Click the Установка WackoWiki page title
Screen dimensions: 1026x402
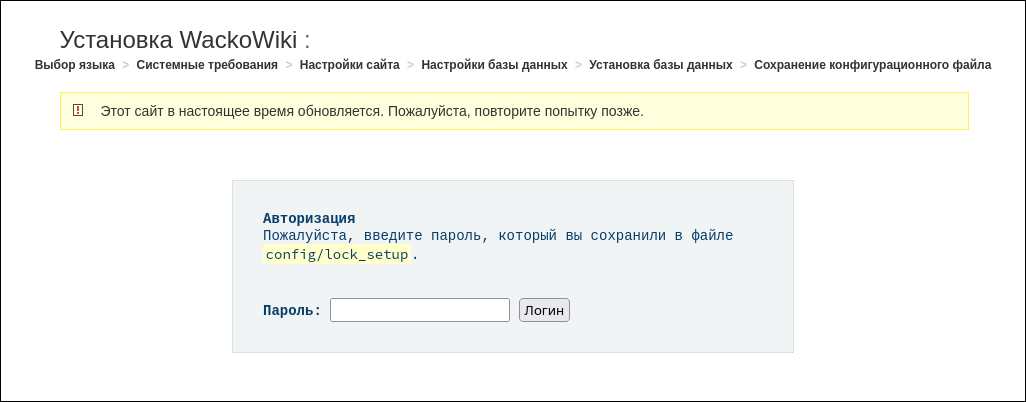[x=185, y=39]
